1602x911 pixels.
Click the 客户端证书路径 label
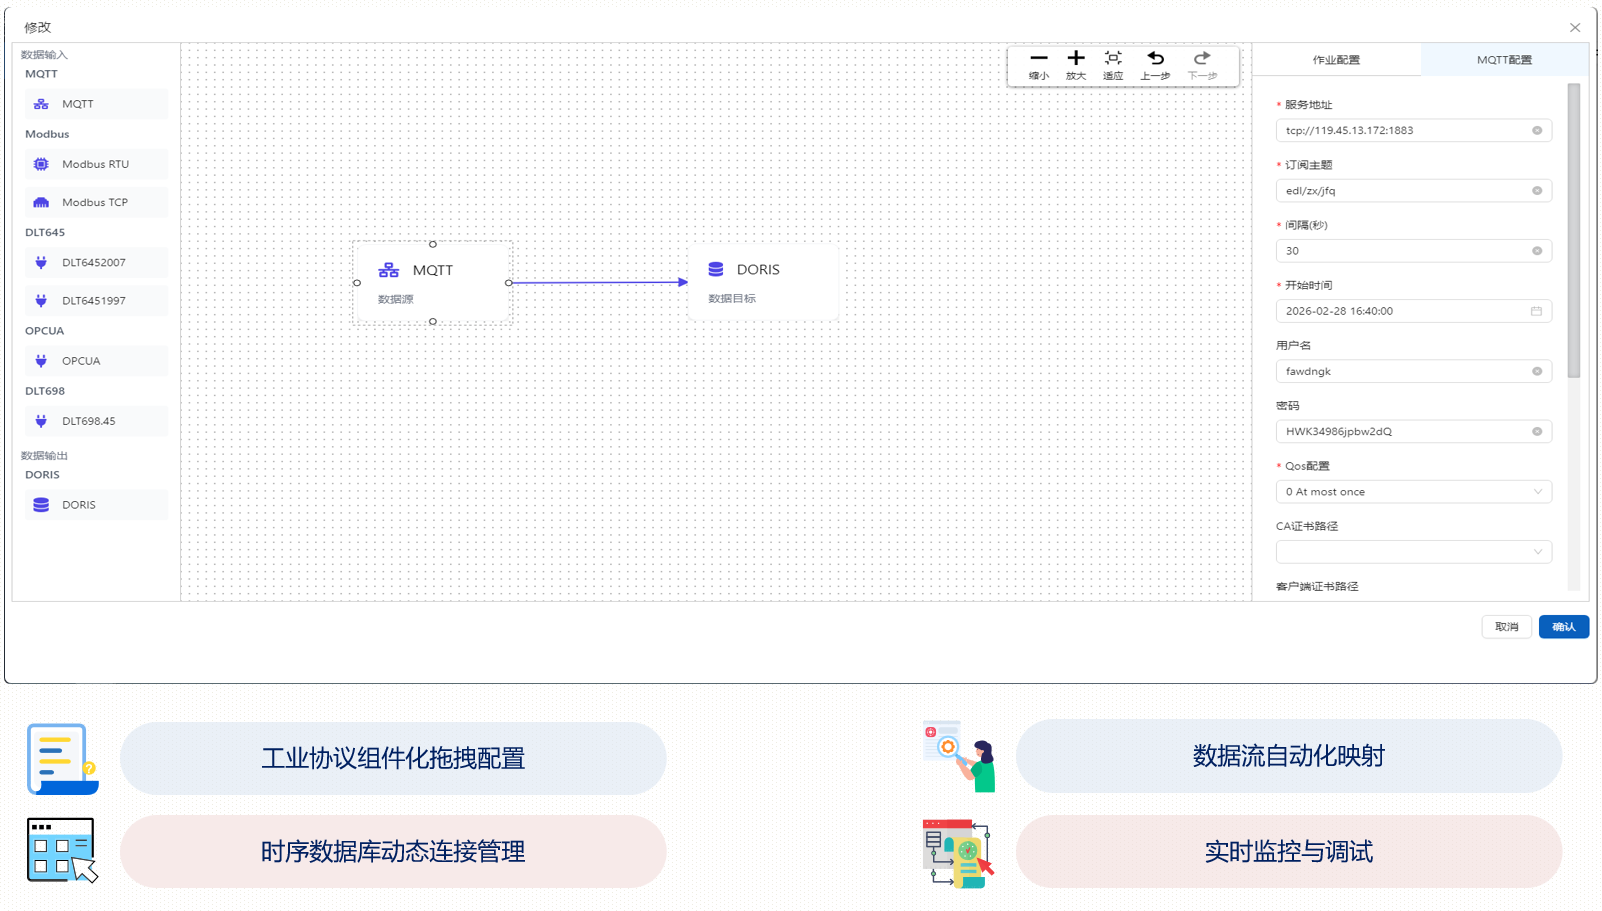click(1317, 587)
